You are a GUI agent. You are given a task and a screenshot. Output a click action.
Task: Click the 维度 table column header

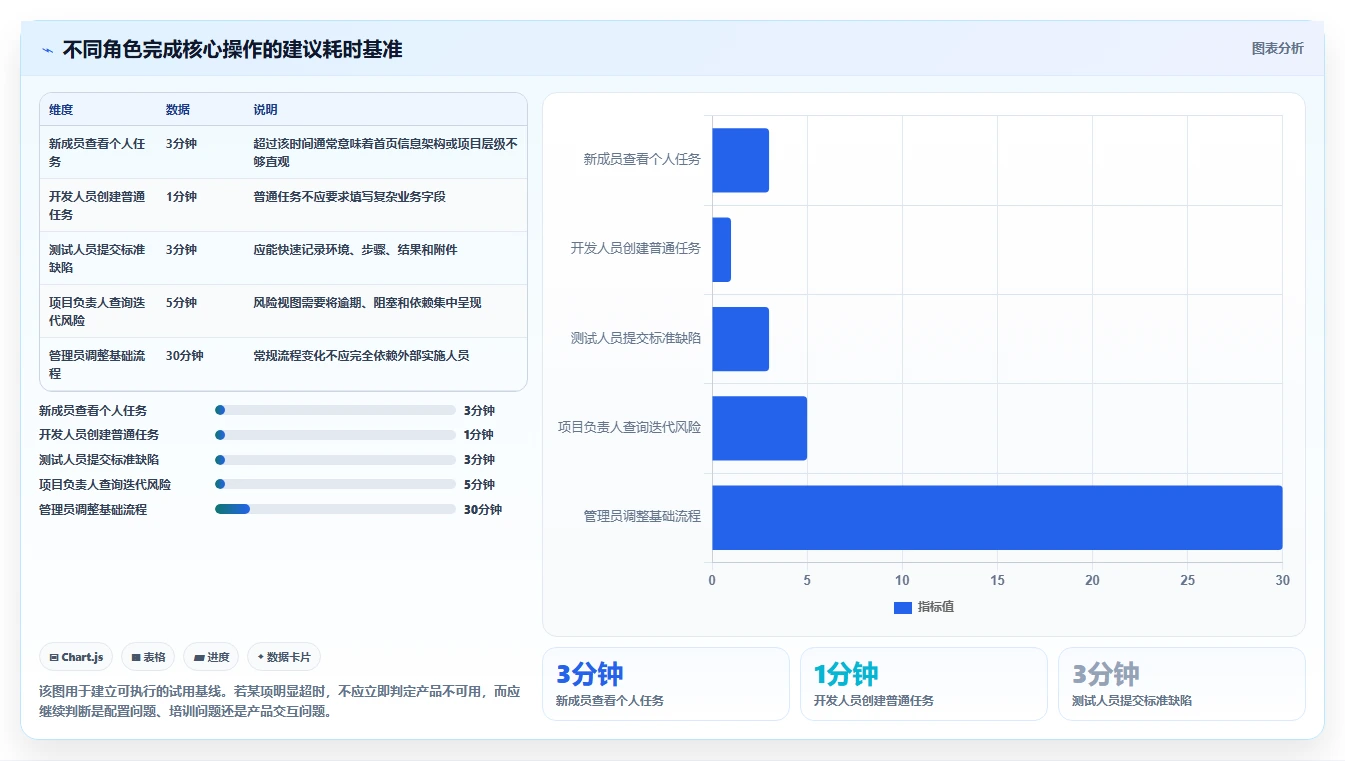pyautogui.click(x=61, y=110)
